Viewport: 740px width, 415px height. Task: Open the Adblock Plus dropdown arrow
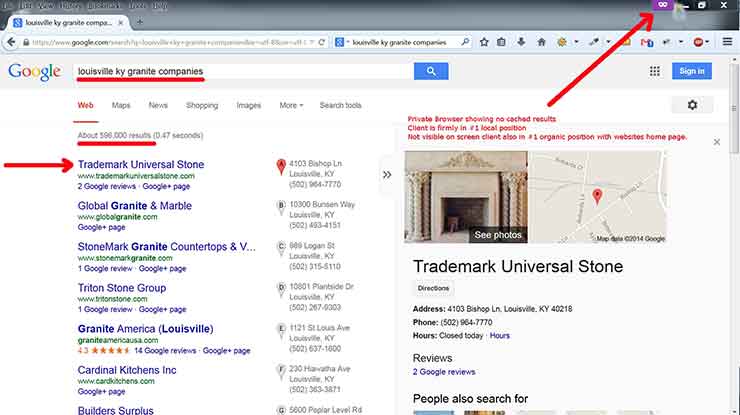[x=707, y=42]
